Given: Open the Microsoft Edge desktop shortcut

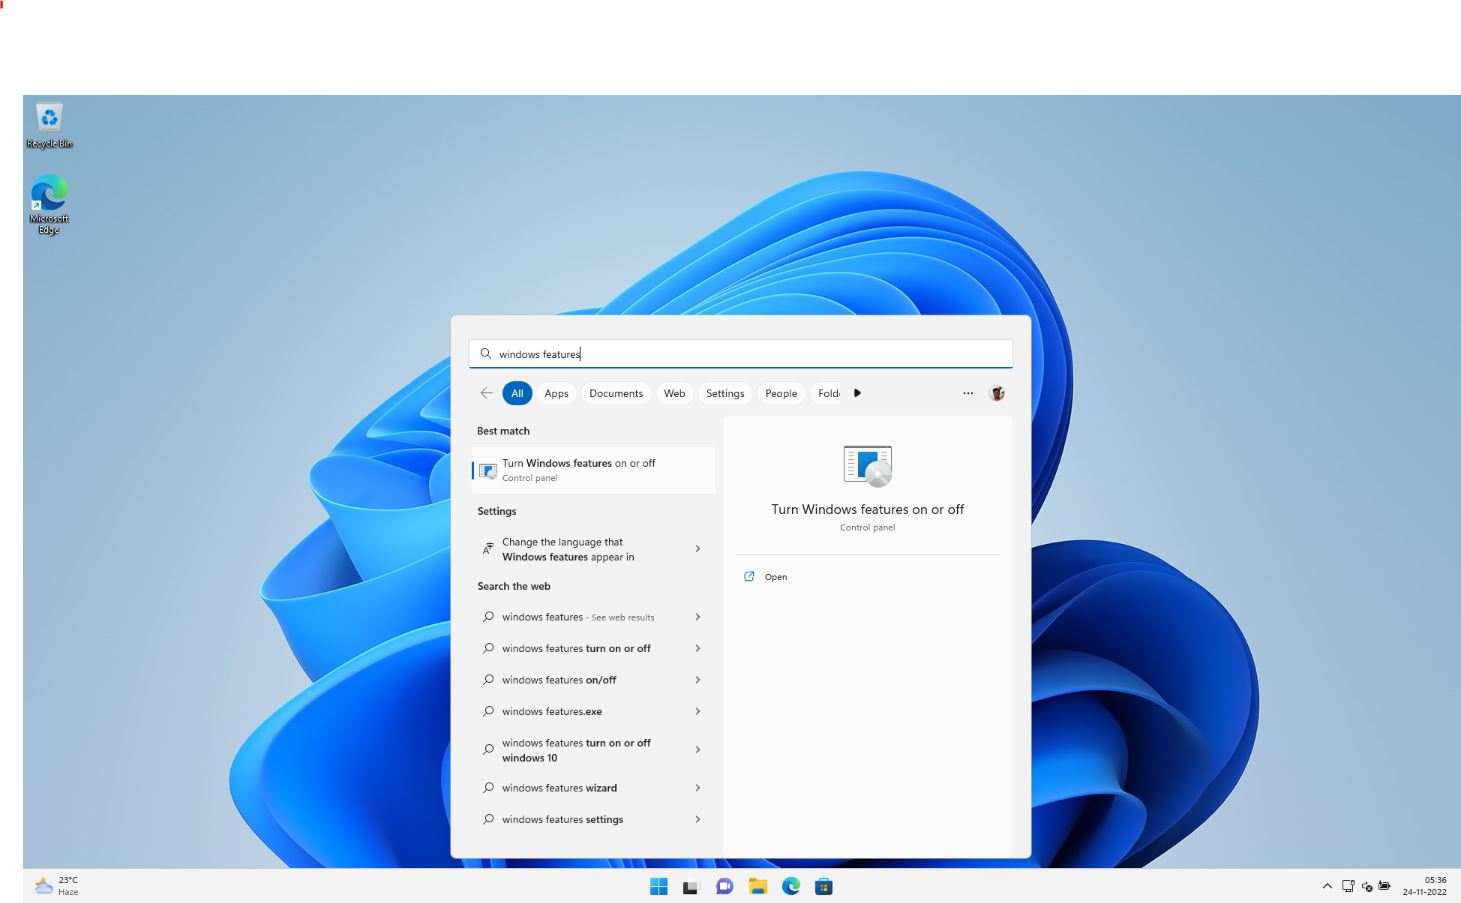Looking at the screenshot, I should pos(49,204).
